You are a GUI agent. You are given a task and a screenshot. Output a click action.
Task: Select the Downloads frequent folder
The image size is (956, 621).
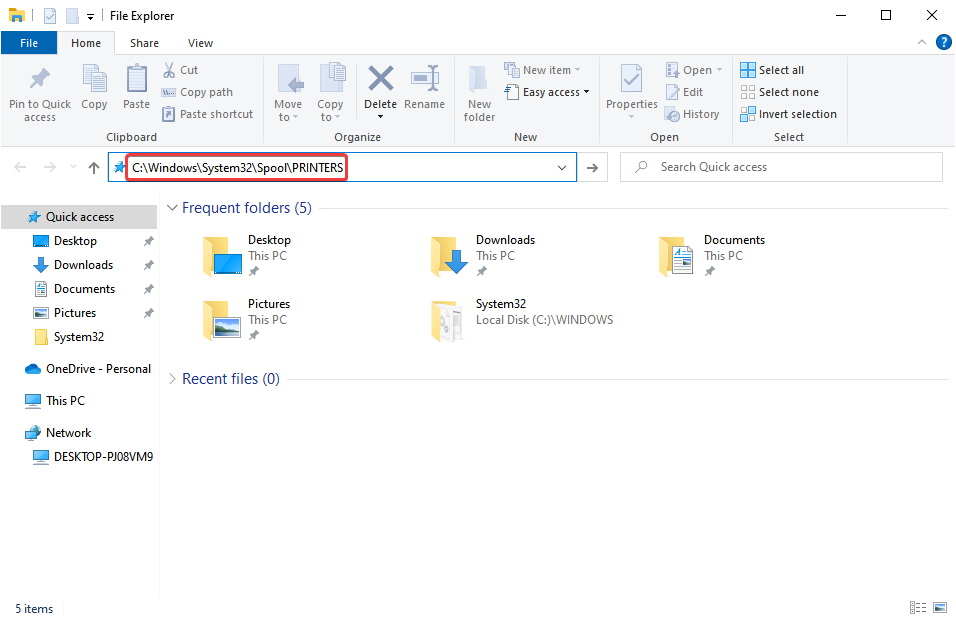[483, 256]
